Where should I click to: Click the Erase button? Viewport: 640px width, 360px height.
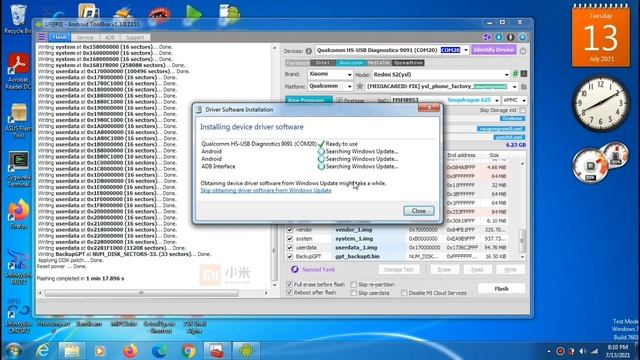point(444,269)
